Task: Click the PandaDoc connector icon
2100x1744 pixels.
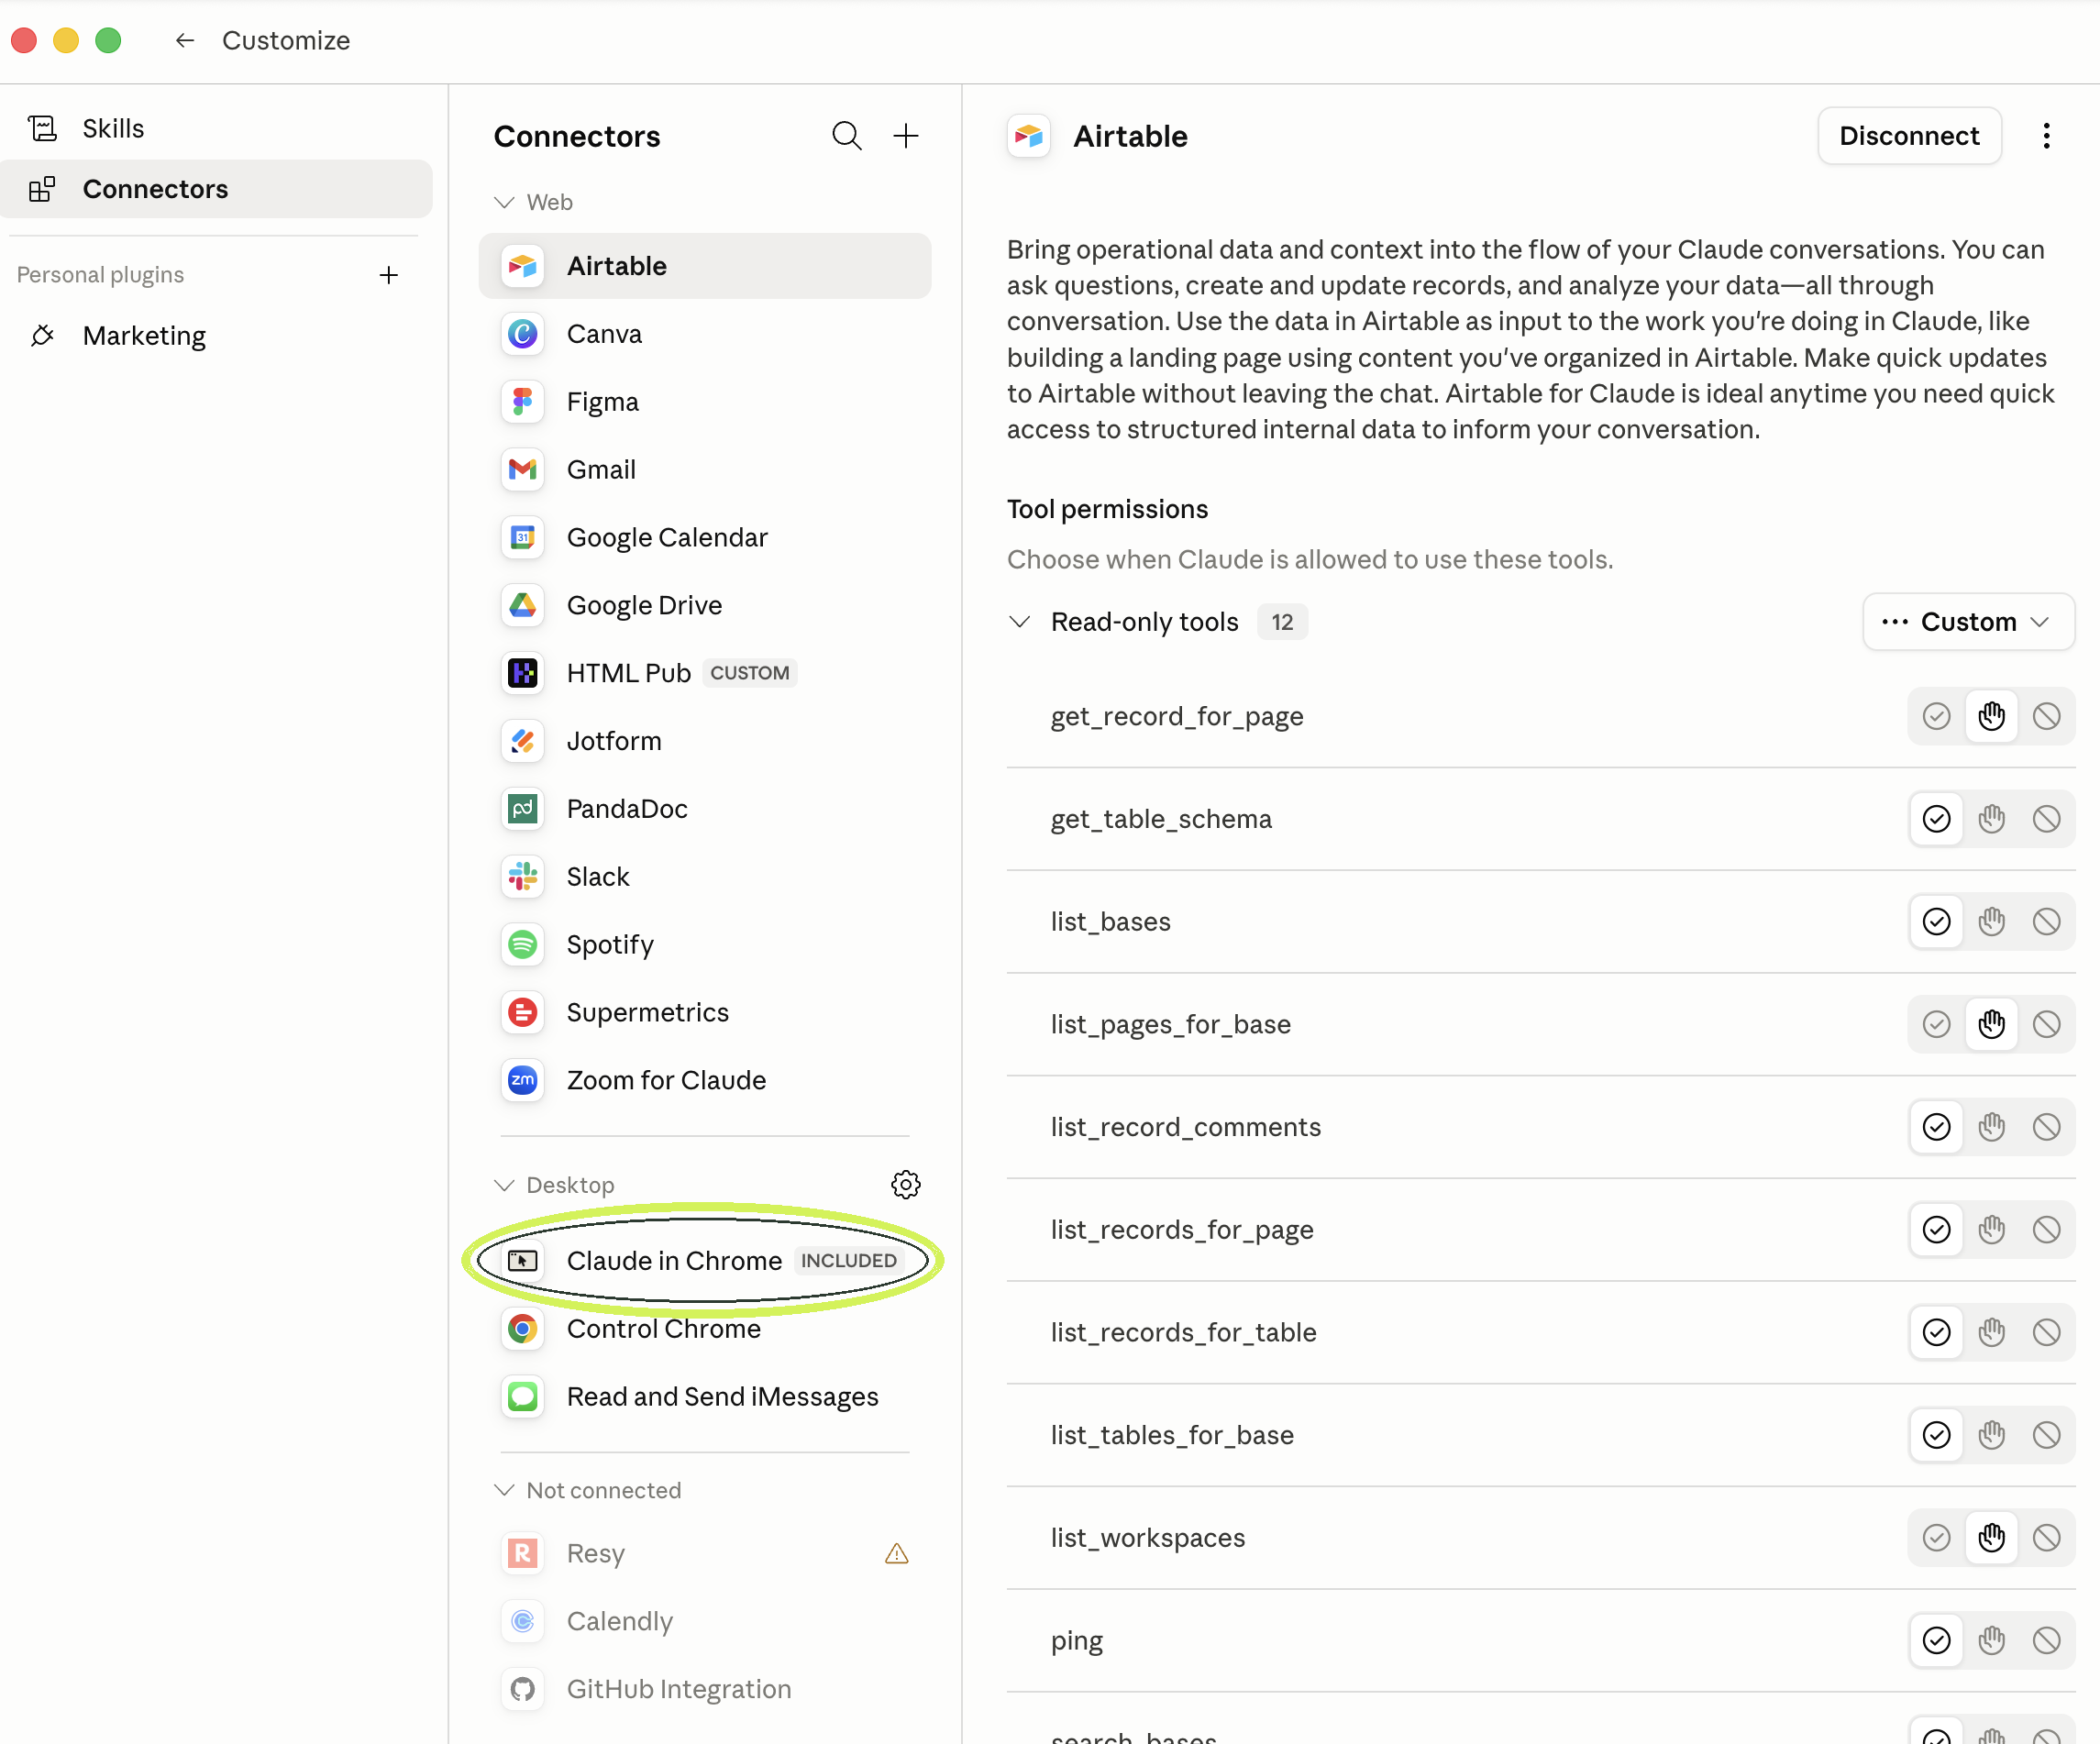Action: click(x=523, y=809)
